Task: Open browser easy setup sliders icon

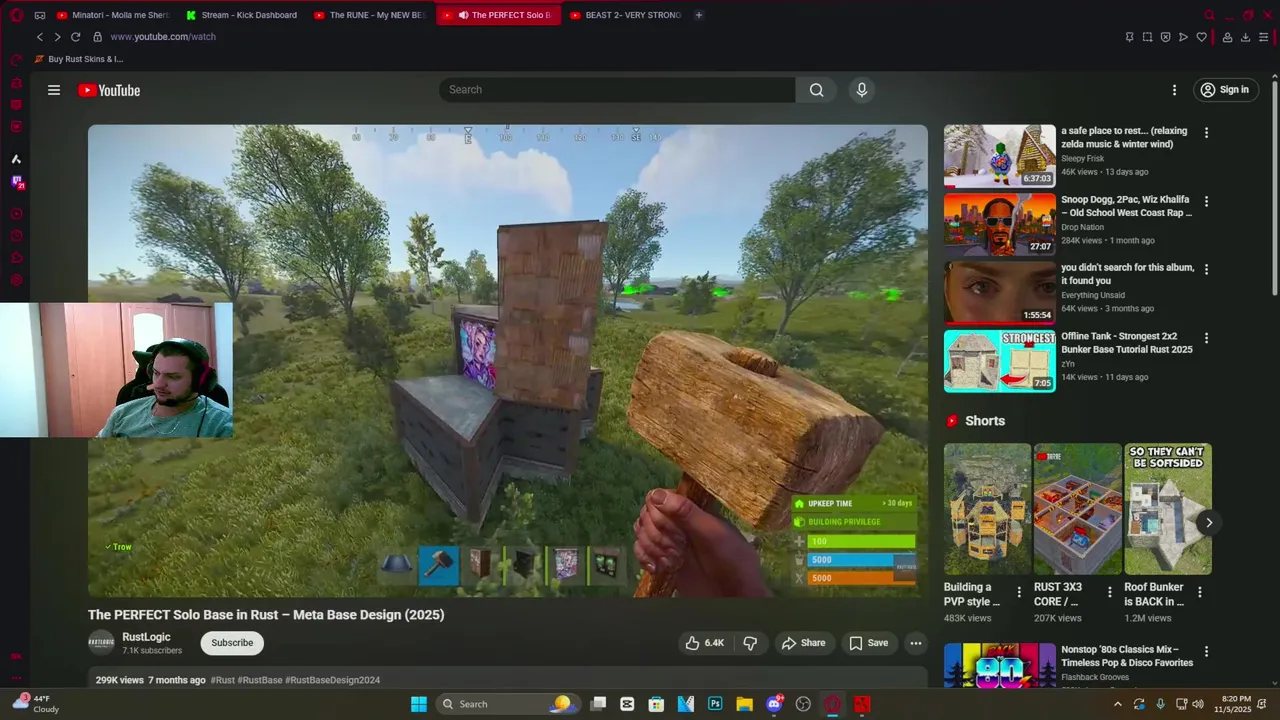Action: point(1264,37)
